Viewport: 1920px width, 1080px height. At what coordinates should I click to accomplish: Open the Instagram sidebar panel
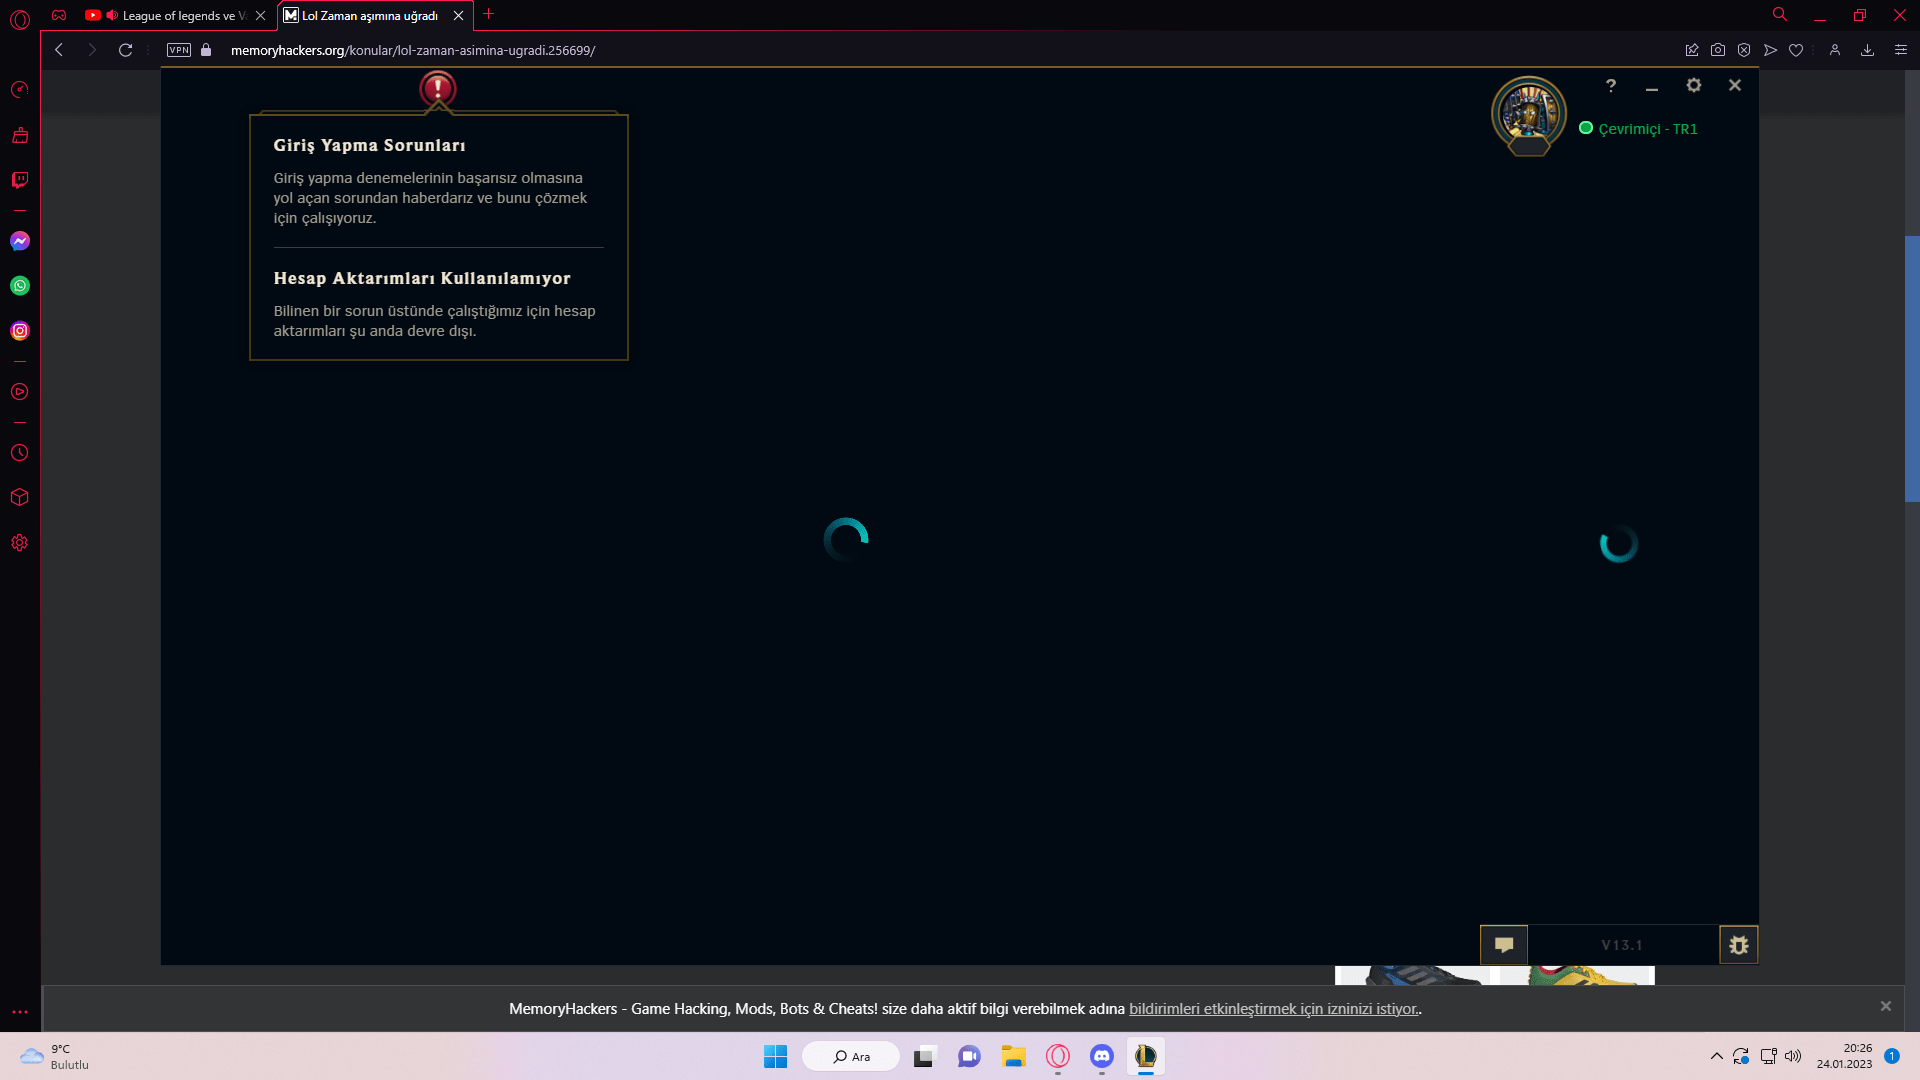click(20, 331)
